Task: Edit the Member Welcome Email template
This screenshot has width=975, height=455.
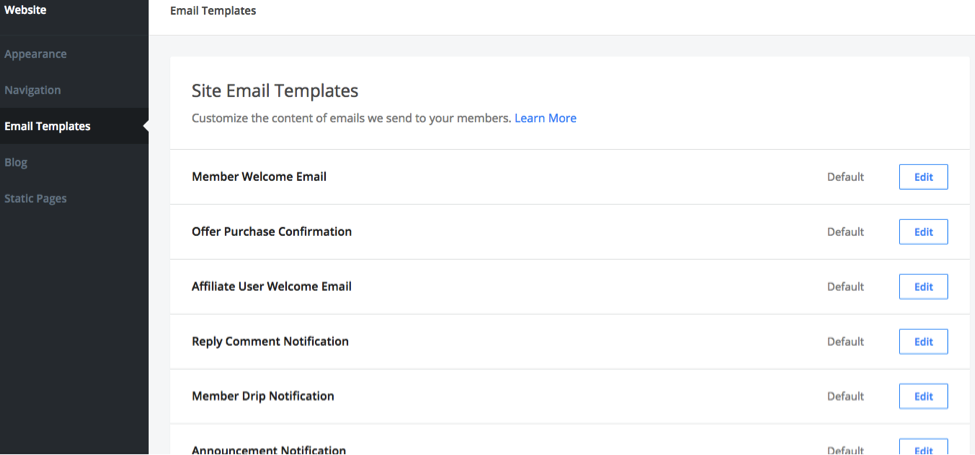Action: [923, 177]
